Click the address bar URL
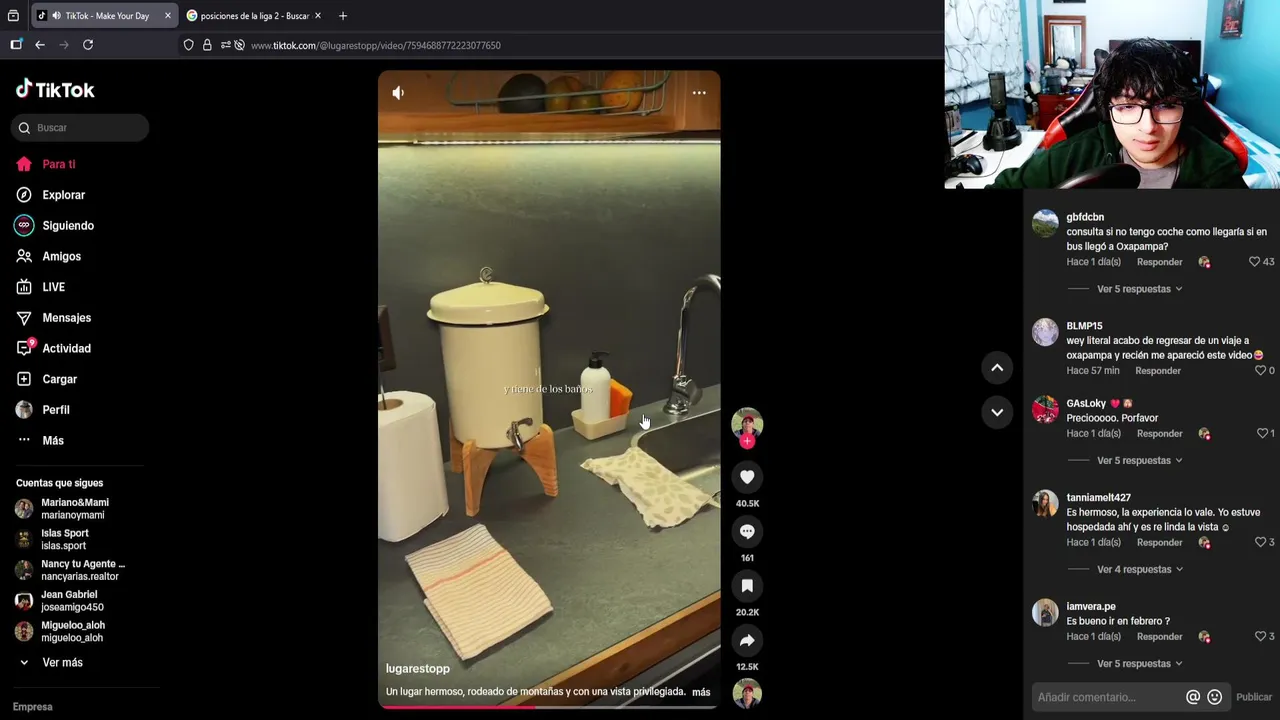This screenshot has width=1280, height=720. [x=376, y=45]
